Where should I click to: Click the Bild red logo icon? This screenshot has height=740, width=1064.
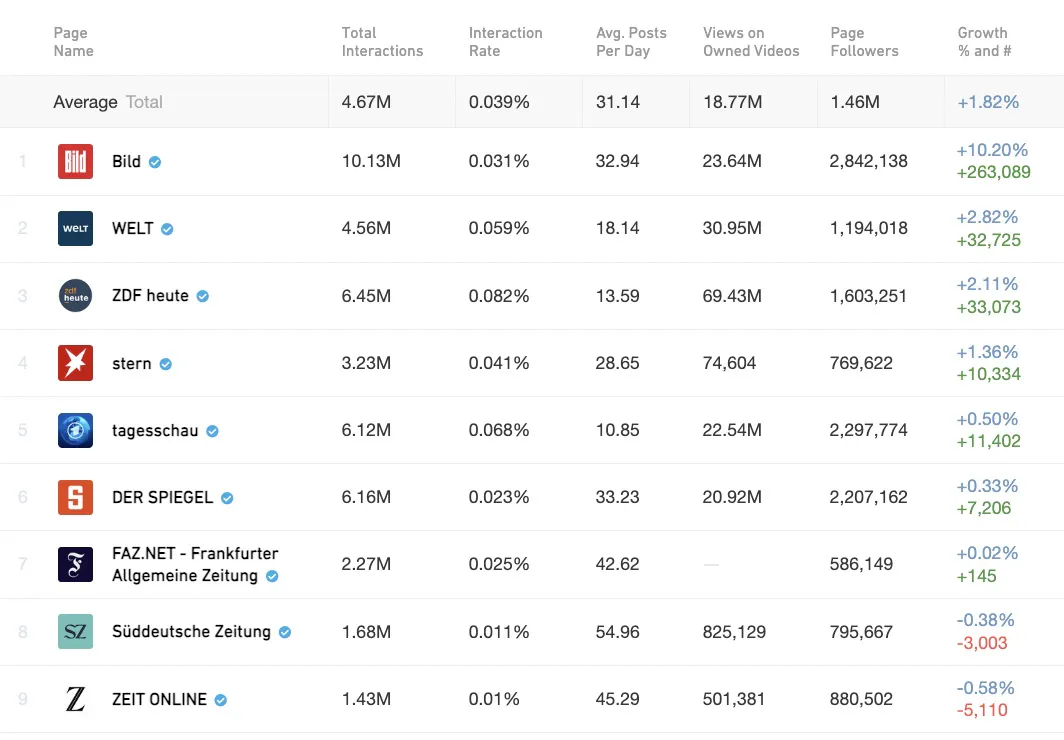(75, 161)
